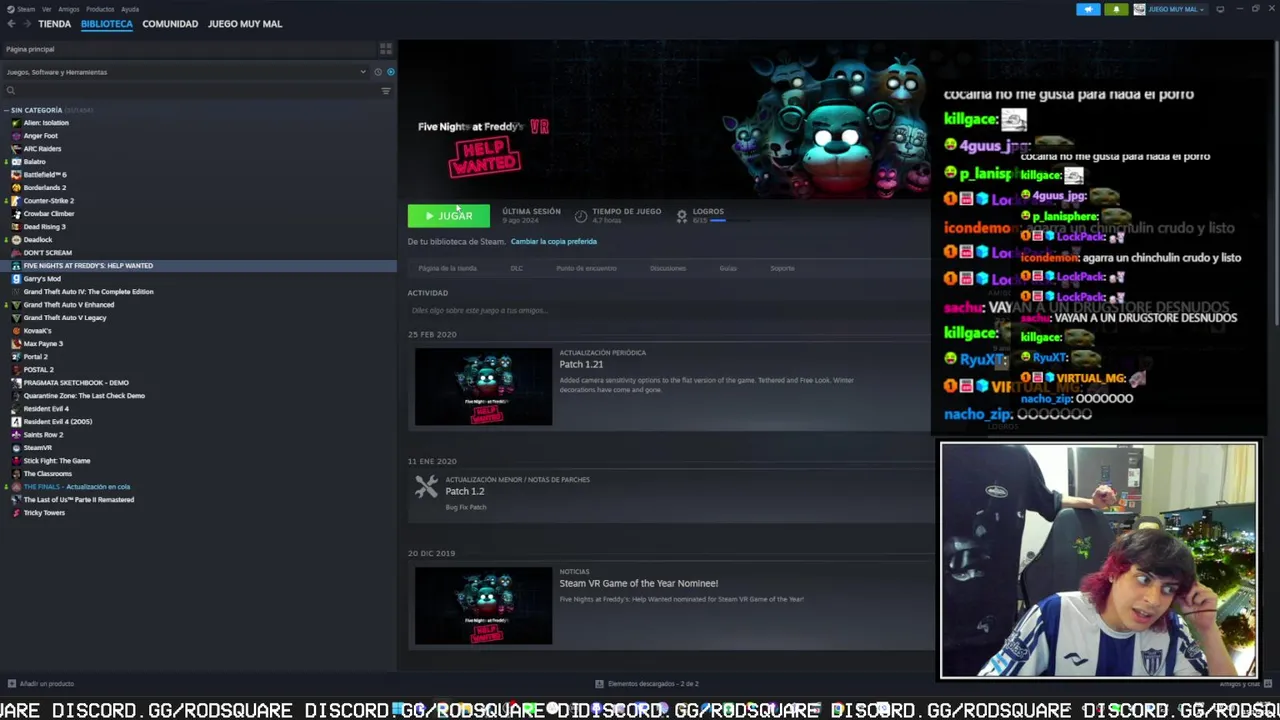Open the Productos menu
This screenshot has height=720, width=1280.
100,9
